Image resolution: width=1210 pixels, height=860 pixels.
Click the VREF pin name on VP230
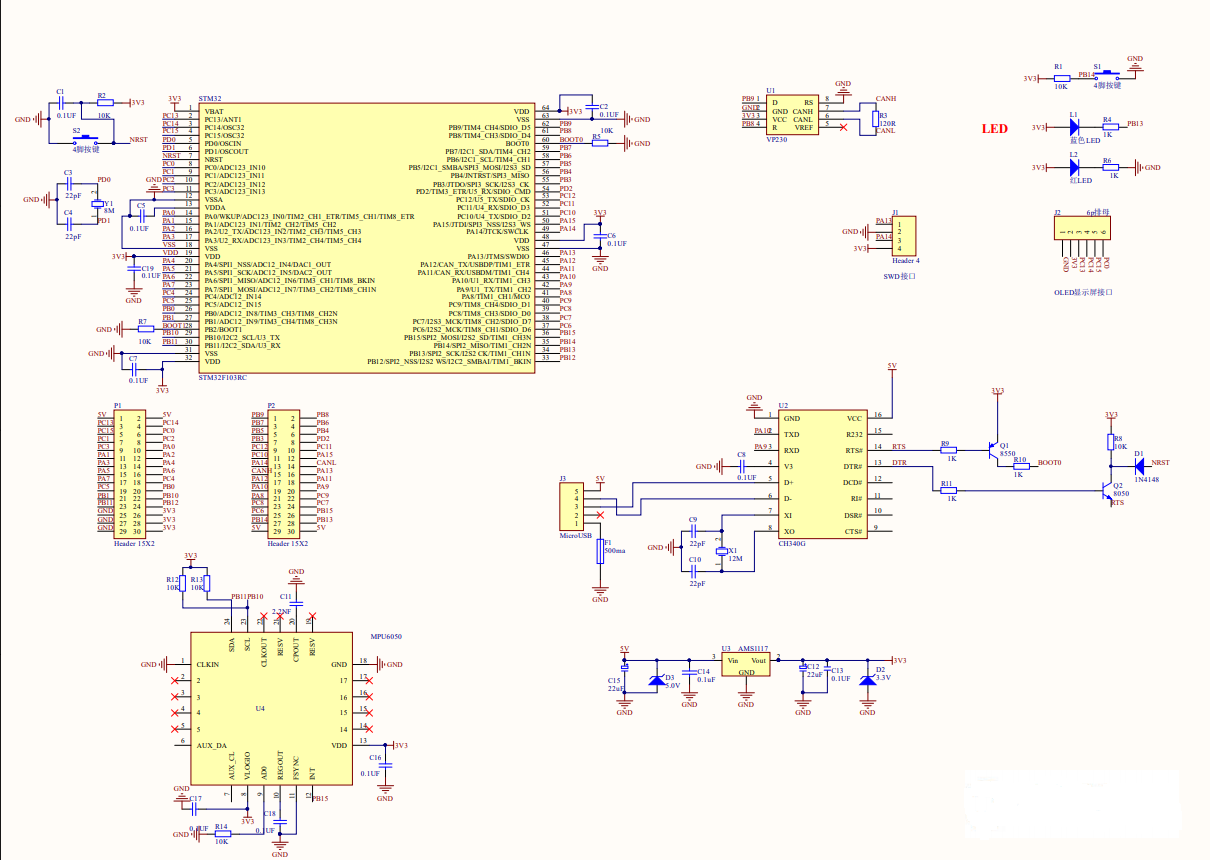pos(804,128)
